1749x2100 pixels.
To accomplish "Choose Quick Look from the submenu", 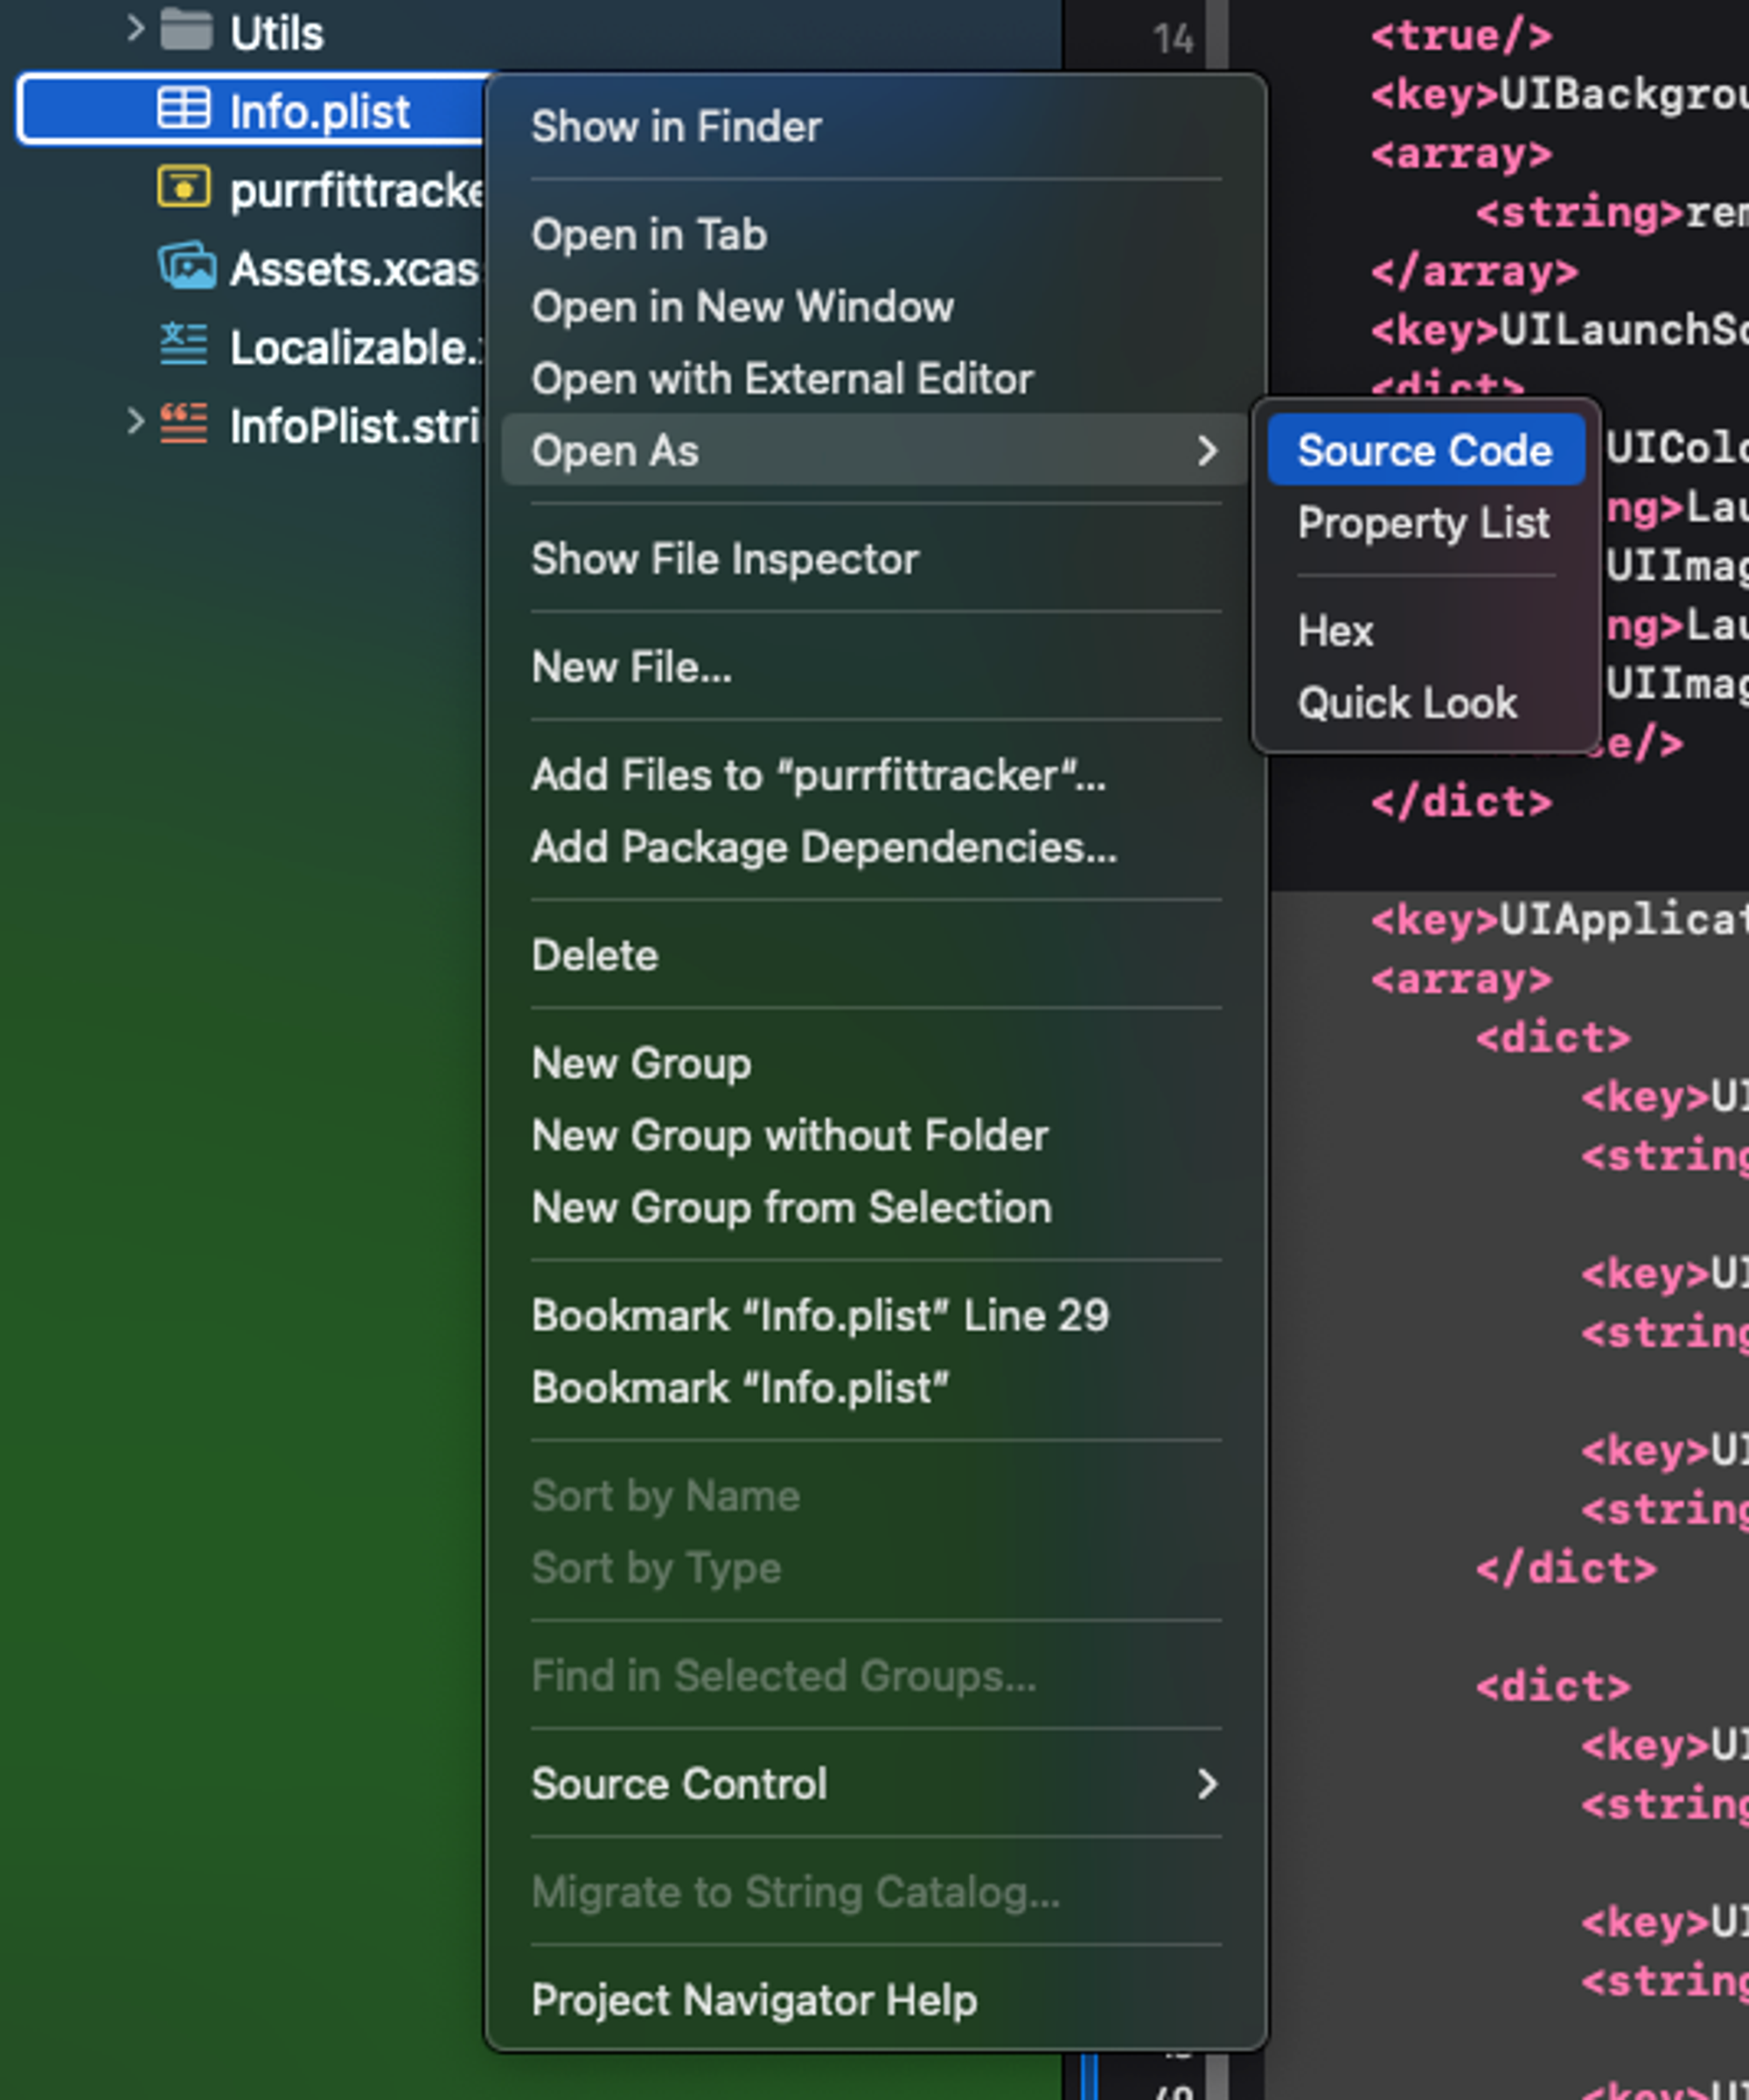I will coord(1406,703).
